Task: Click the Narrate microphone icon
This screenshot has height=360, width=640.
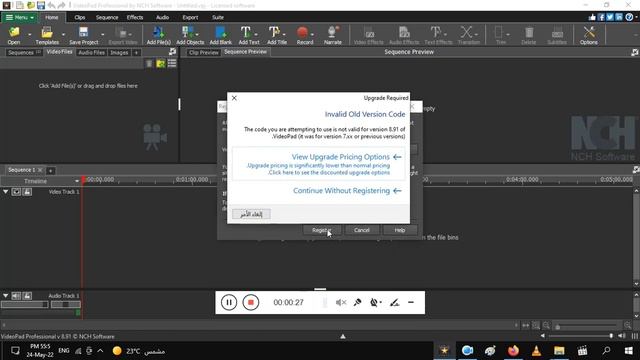Action: point(332,32)
